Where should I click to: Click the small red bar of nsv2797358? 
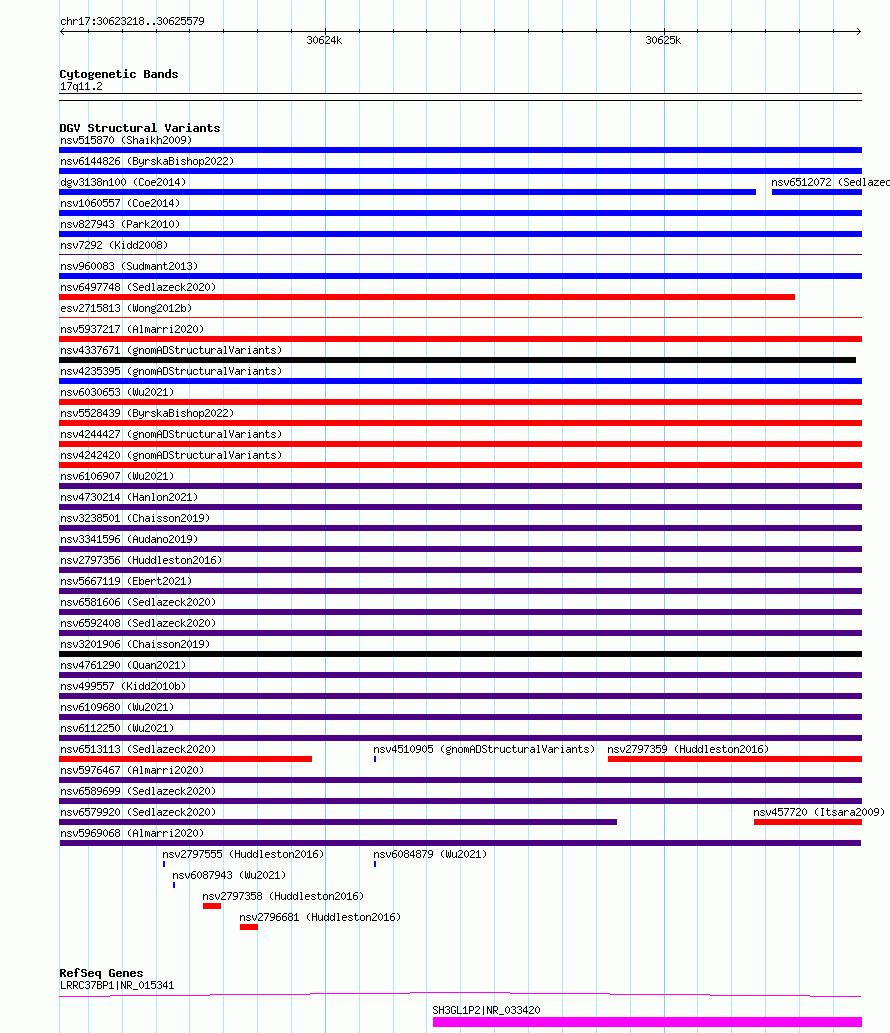click(x=212, y=907)
